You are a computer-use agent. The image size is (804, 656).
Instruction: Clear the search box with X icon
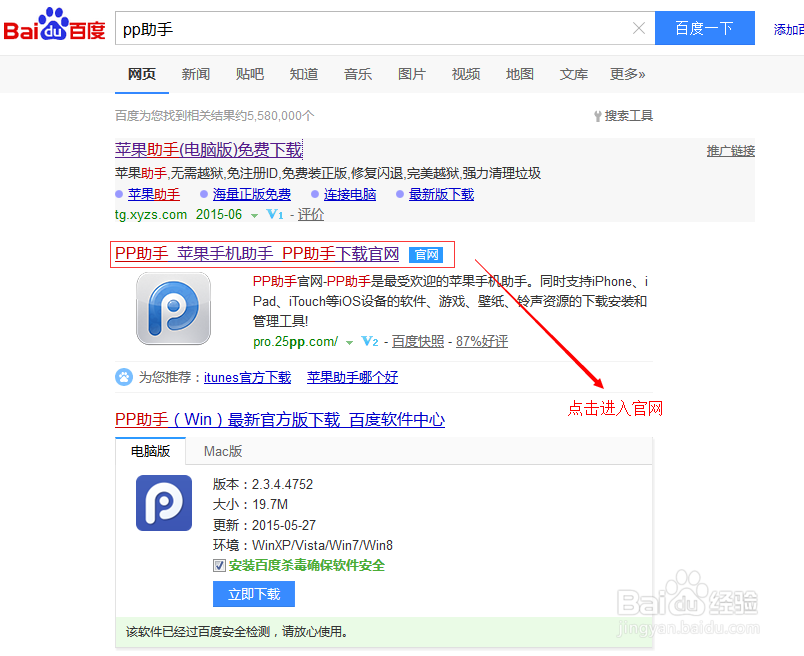click(x=638, y=28)
